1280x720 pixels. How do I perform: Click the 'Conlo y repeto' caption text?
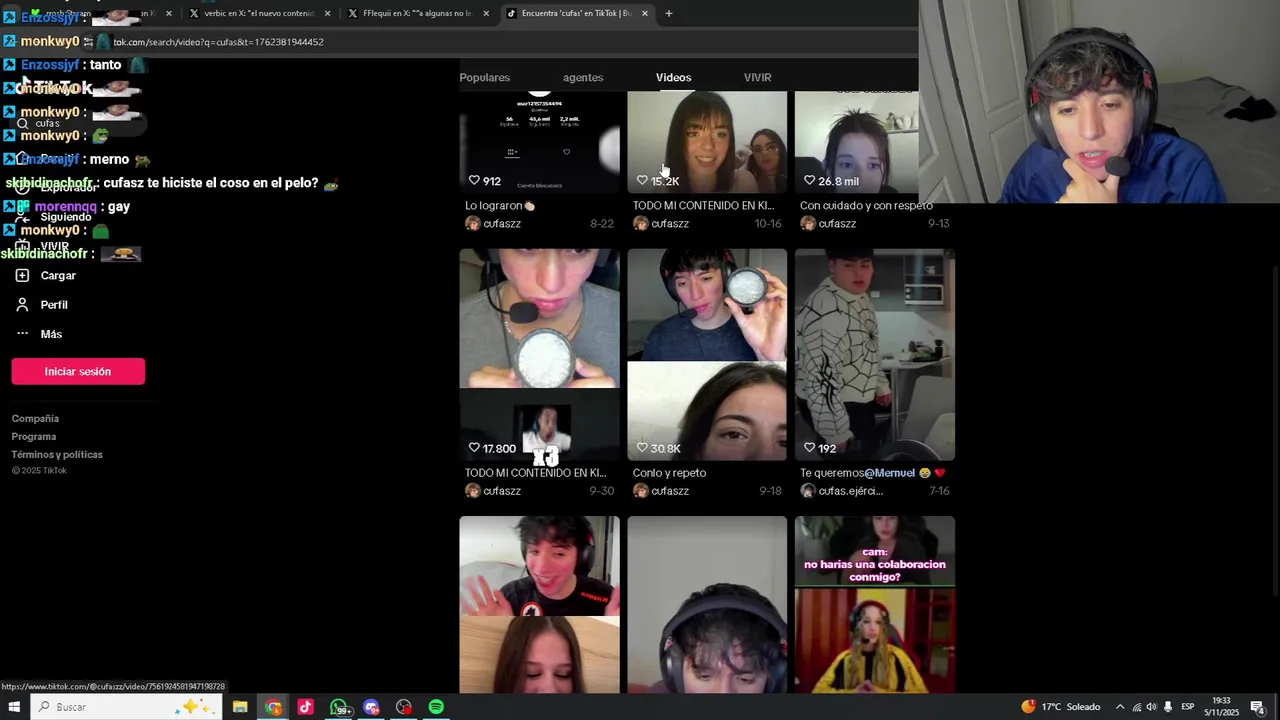click(x=669, y=472)
